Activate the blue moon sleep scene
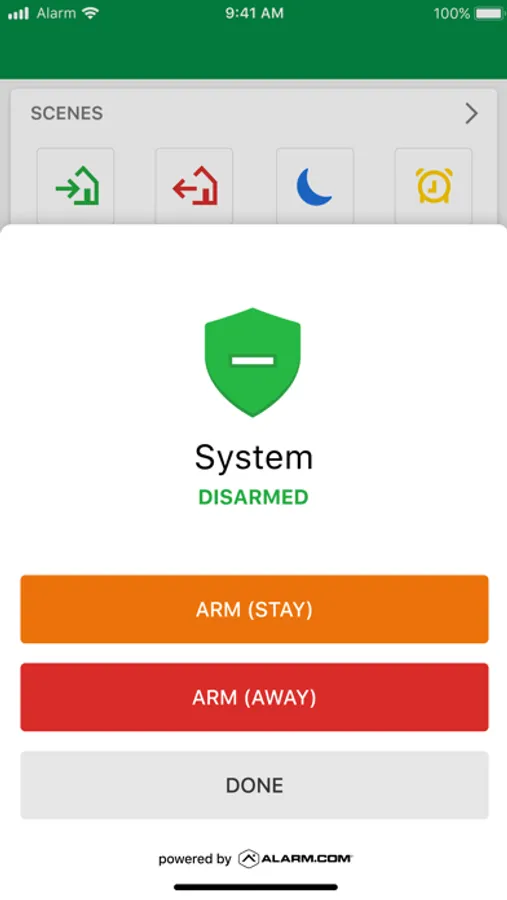 (x=315, y=186)
